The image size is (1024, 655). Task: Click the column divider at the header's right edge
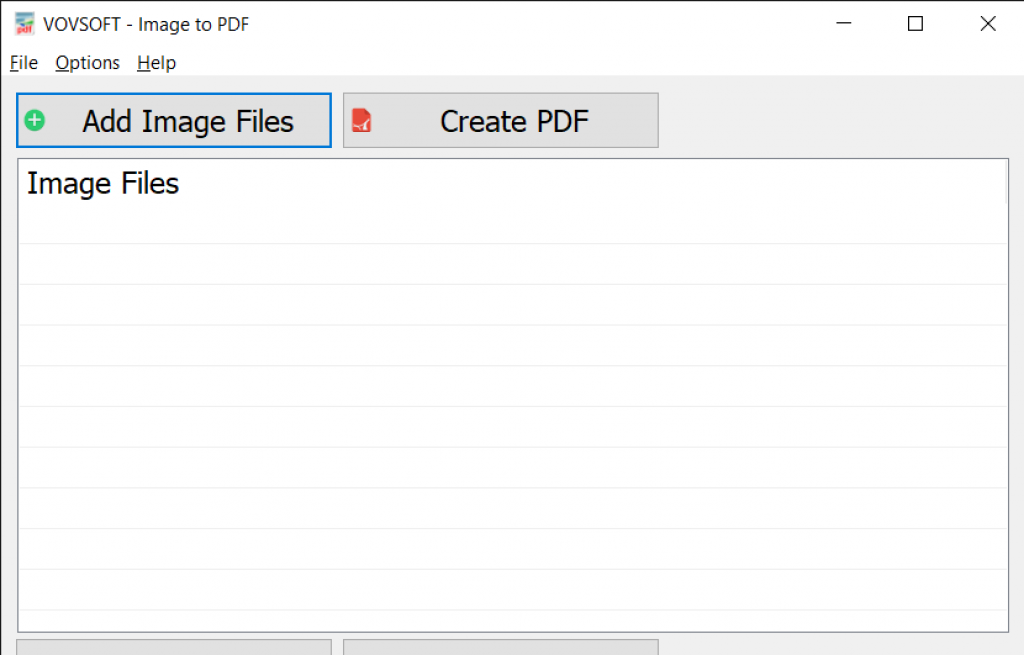(x=1006, y=183)
